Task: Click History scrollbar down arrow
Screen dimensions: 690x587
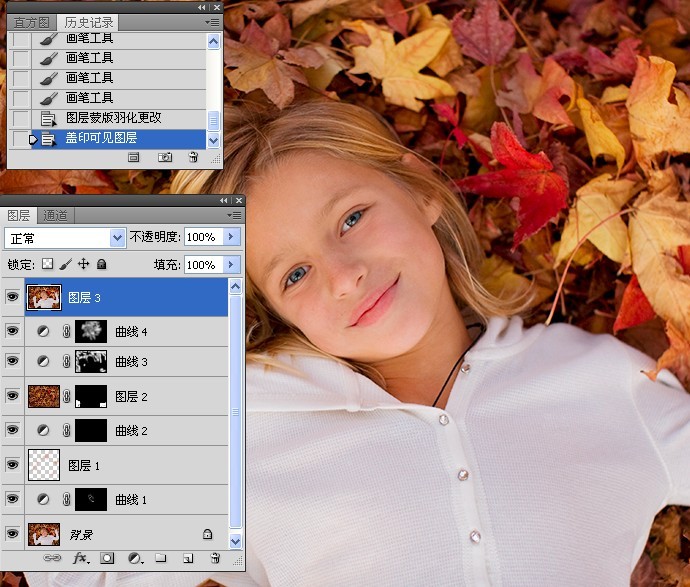Action: click(213, 141)
